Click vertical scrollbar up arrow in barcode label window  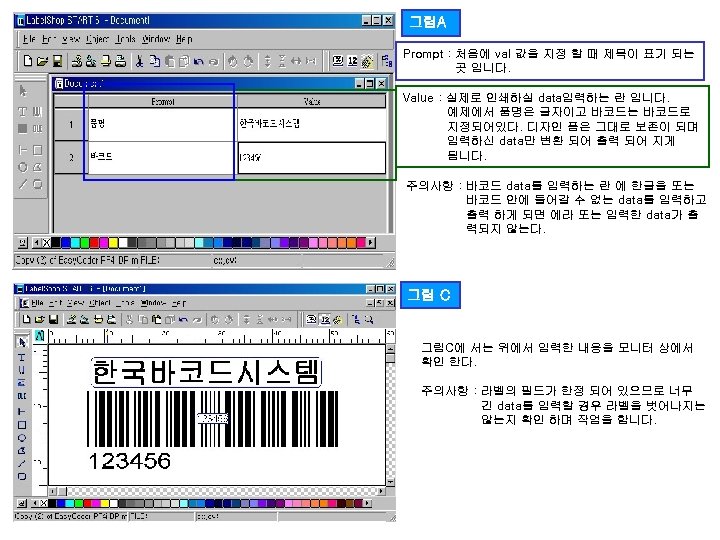(390, 349)
